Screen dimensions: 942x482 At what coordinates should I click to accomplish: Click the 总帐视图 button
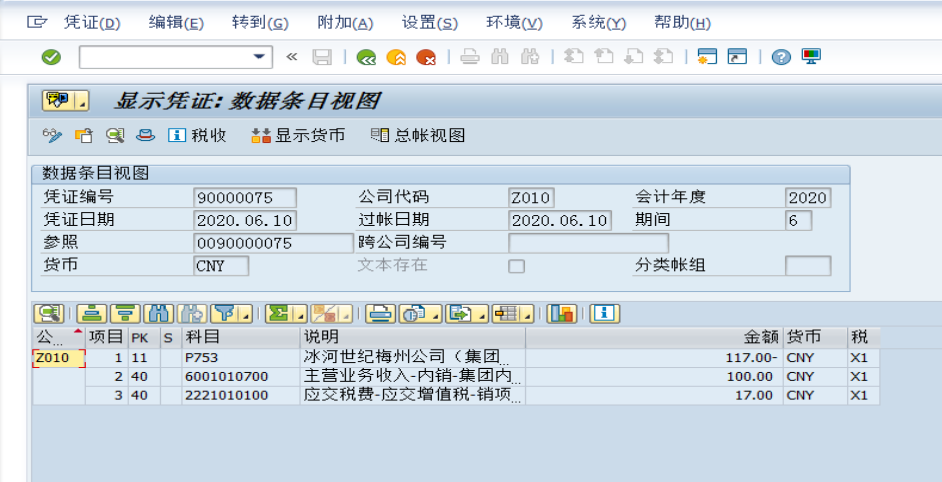pos(418,136)
